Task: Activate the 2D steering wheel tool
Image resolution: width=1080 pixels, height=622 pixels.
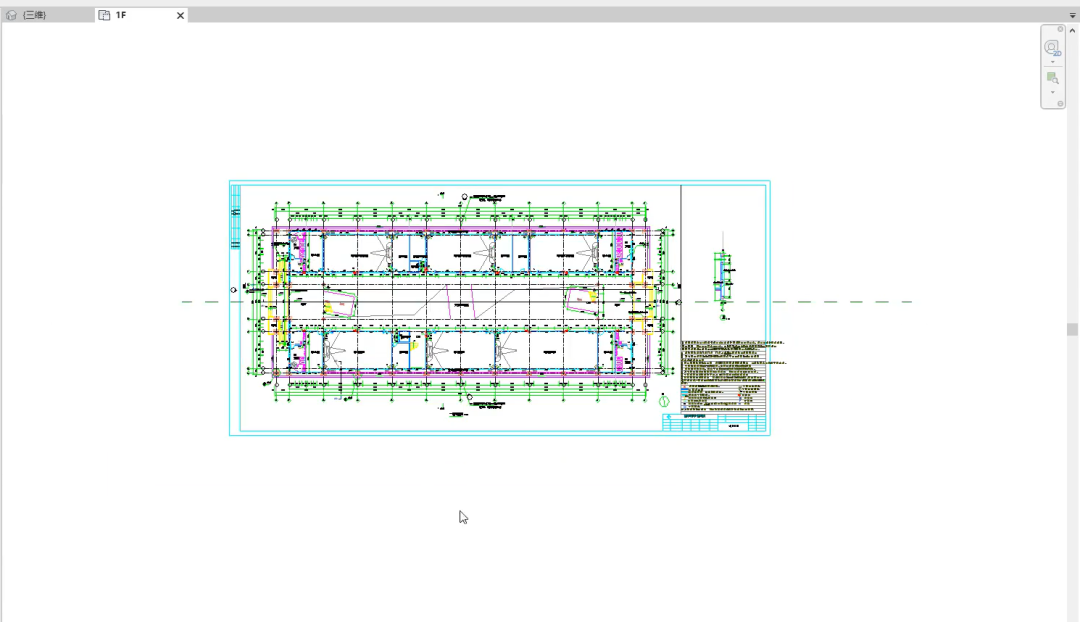Action: point(1052,48)
